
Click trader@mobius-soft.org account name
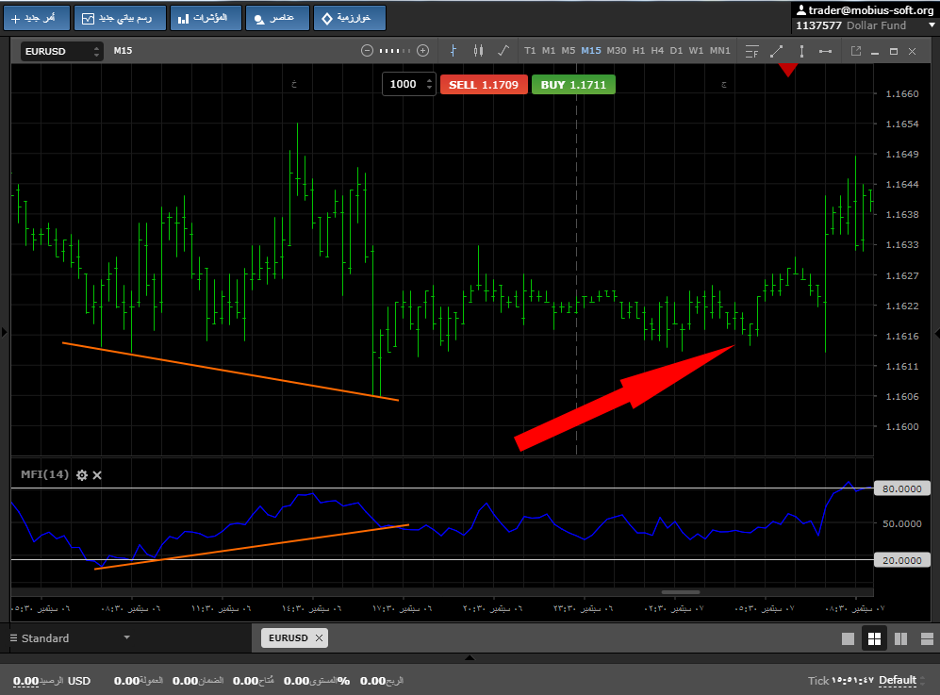(x=870, y=10)
